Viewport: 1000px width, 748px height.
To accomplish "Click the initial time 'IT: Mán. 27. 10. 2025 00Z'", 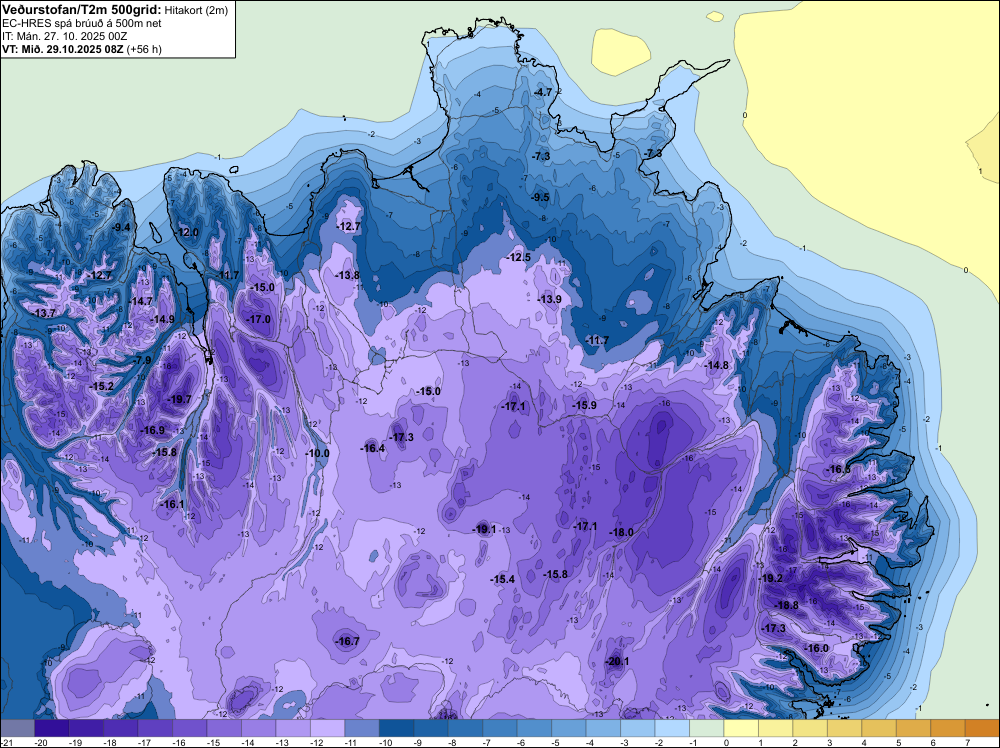I will coord(64,36).
